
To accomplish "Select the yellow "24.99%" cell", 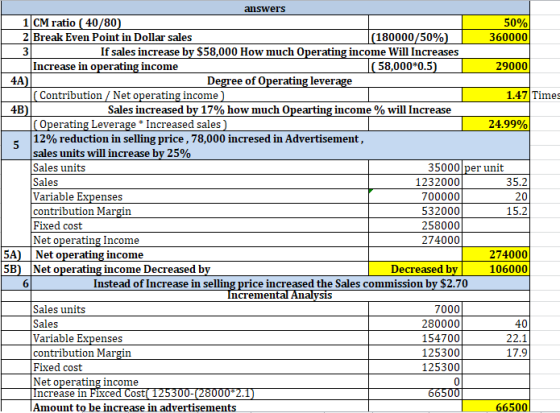I will coord(496,124).
